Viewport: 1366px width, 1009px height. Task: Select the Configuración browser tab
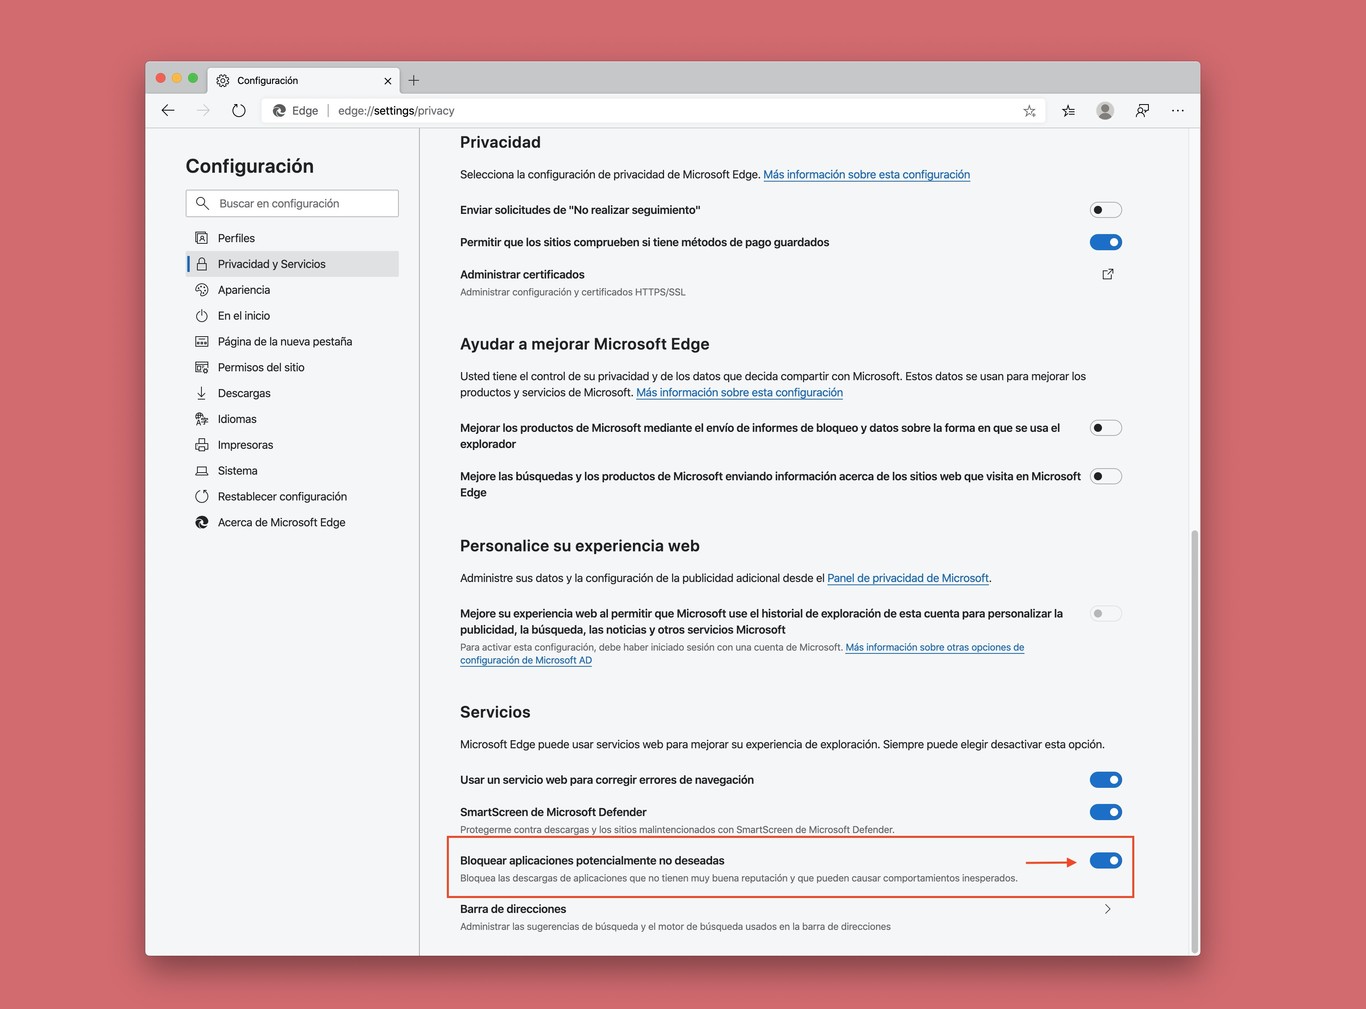[304, 80]
